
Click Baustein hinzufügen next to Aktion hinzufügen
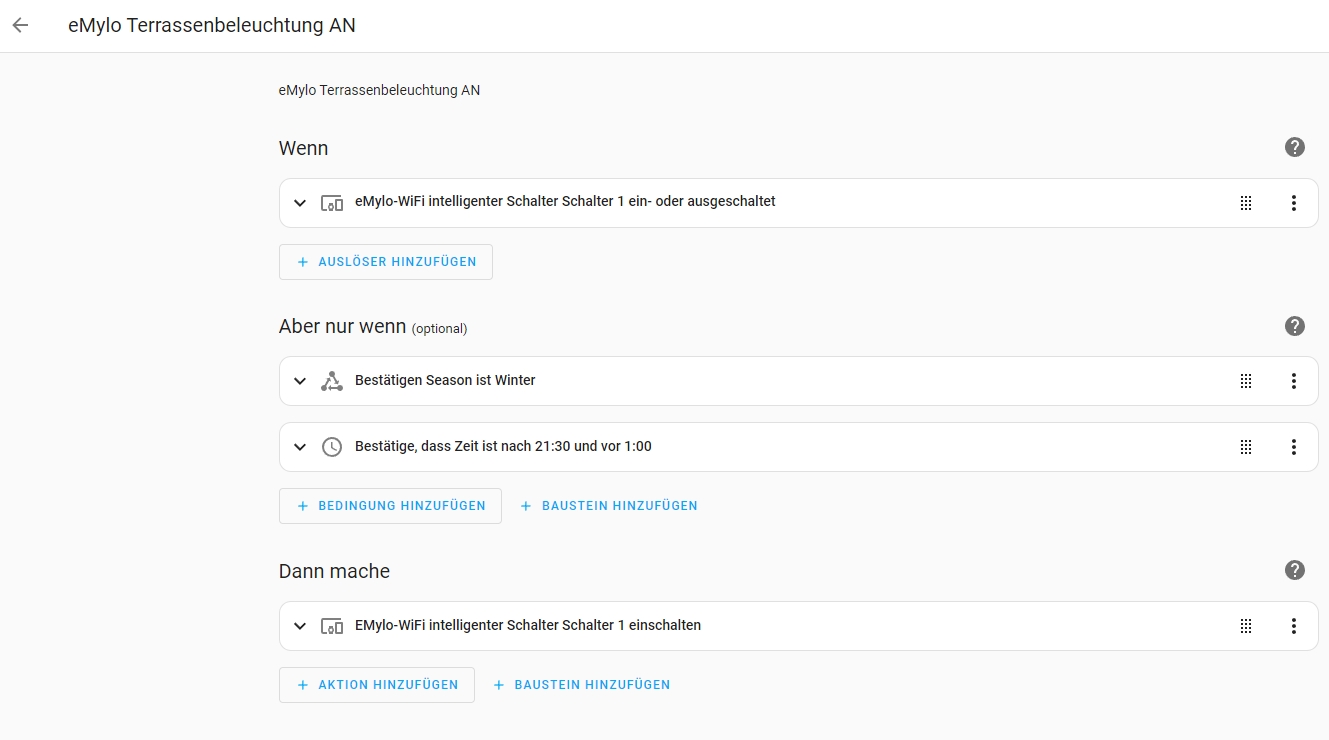[x=582, y=685]
